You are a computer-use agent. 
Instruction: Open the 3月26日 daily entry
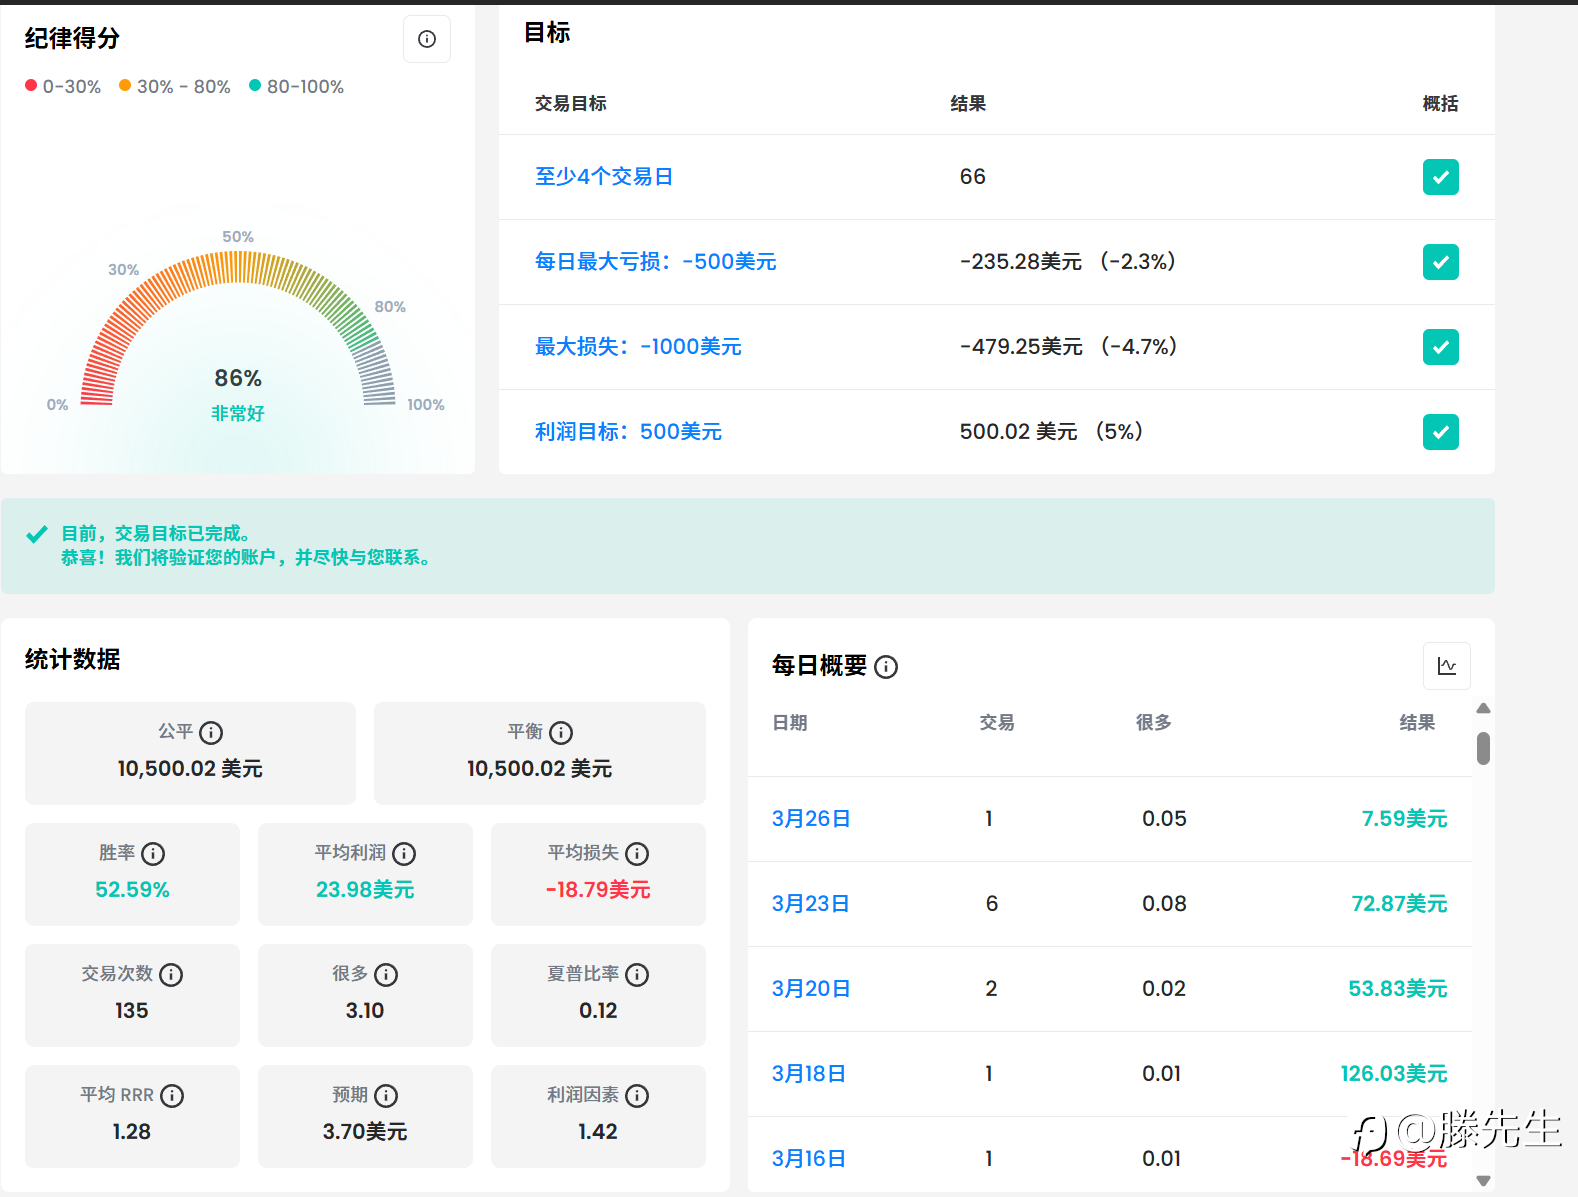(x=811, y=819)
